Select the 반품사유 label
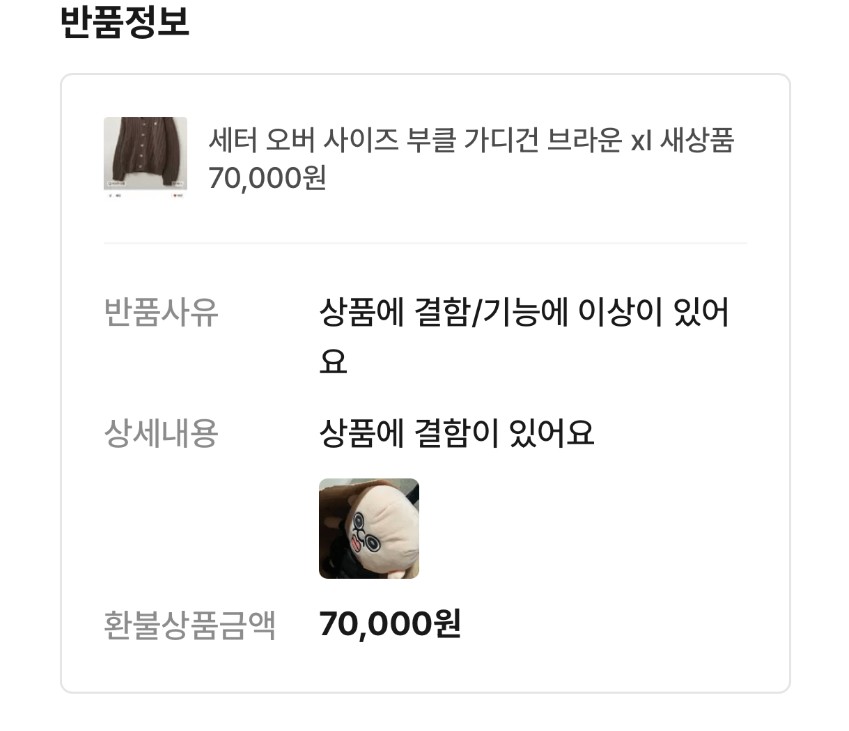This screenshot has height=731, width=849. click(x=161, y=312)
